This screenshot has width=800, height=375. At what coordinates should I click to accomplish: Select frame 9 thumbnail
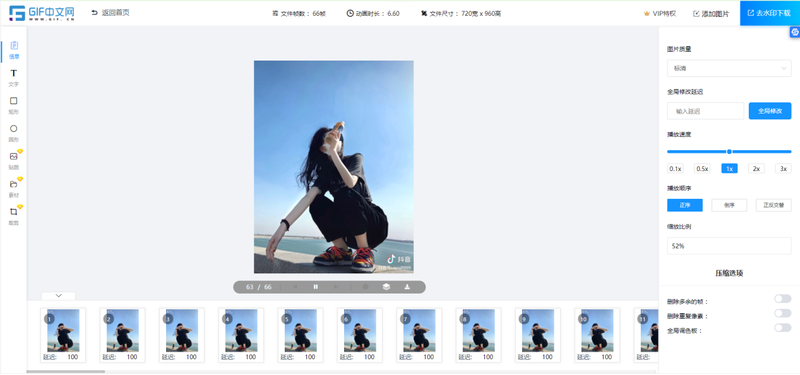click(538, 335)
